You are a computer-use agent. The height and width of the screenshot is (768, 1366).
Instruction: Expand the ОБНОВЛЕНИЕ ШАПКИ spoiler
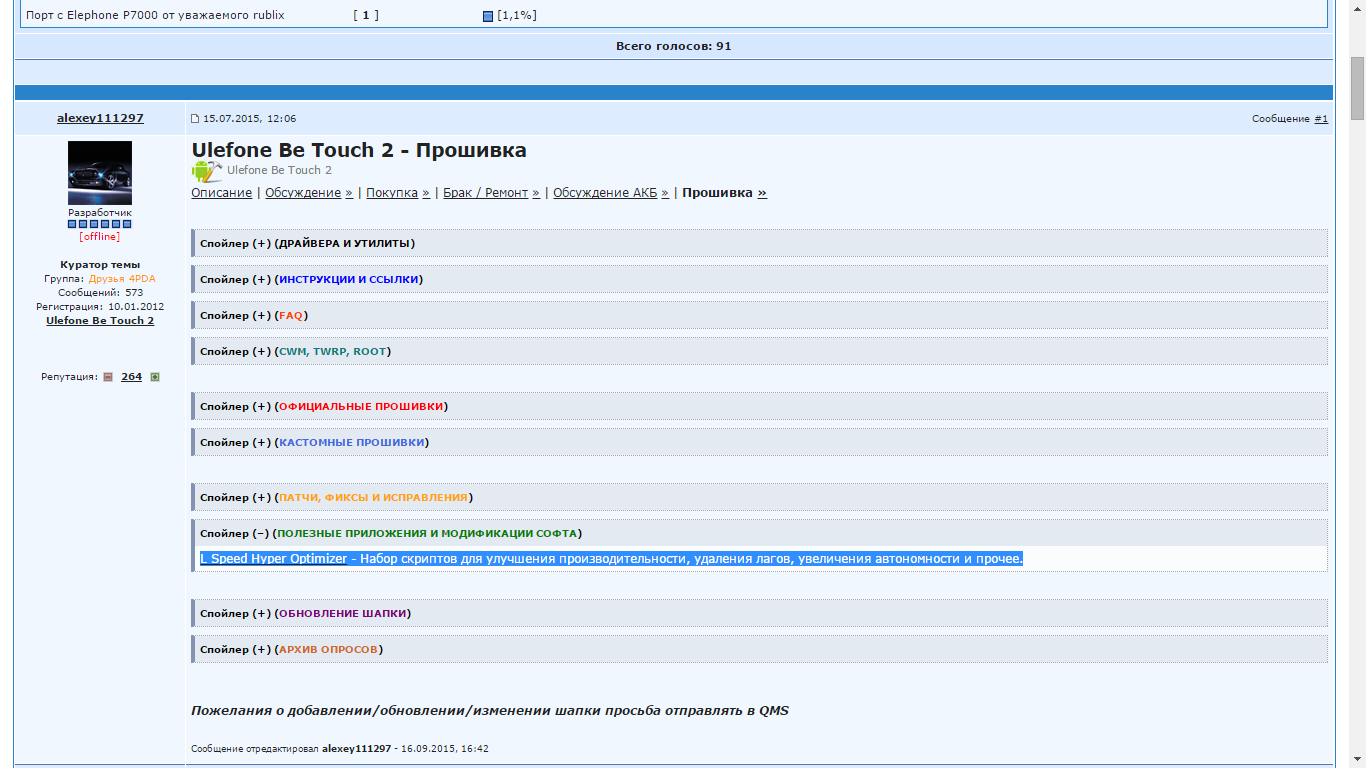759,613
